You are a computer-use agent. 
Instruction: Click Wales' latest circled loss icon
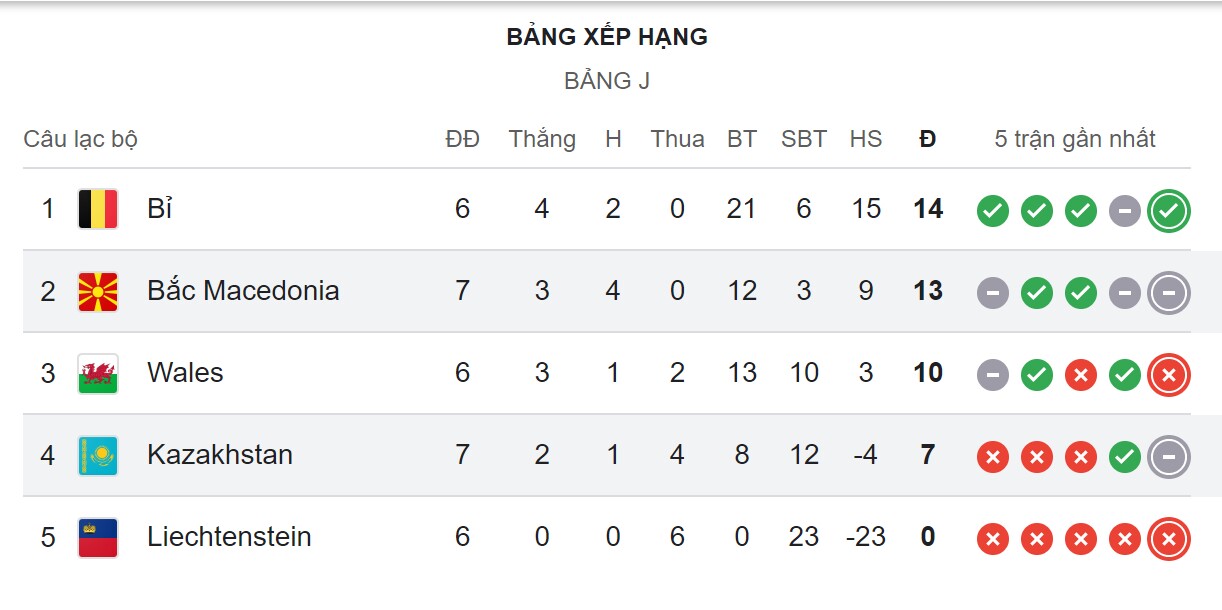1168,374
